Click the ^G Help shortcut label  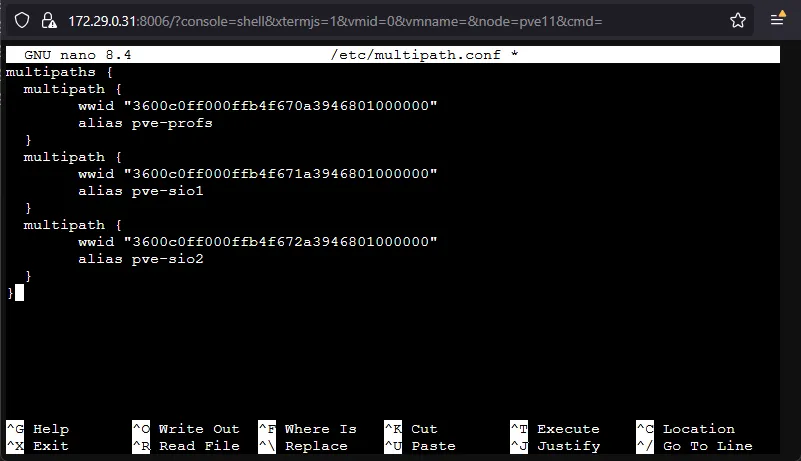tap(38, 429)
